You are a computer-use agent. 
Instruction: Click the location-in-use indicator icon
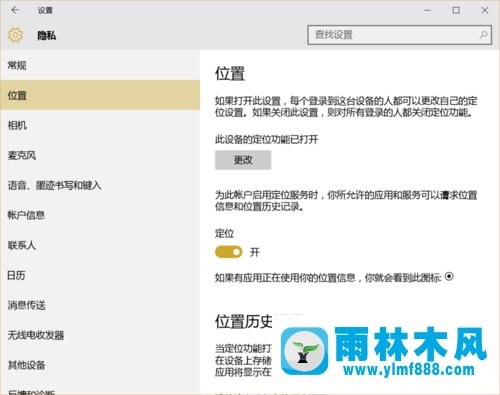point(449,276)
